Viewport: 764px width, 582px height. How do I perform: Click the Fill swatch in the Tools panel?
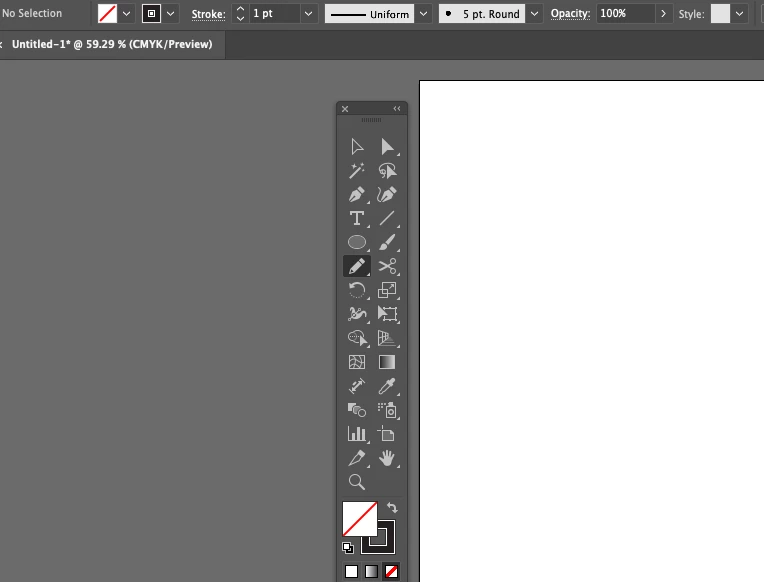point(360,519)
